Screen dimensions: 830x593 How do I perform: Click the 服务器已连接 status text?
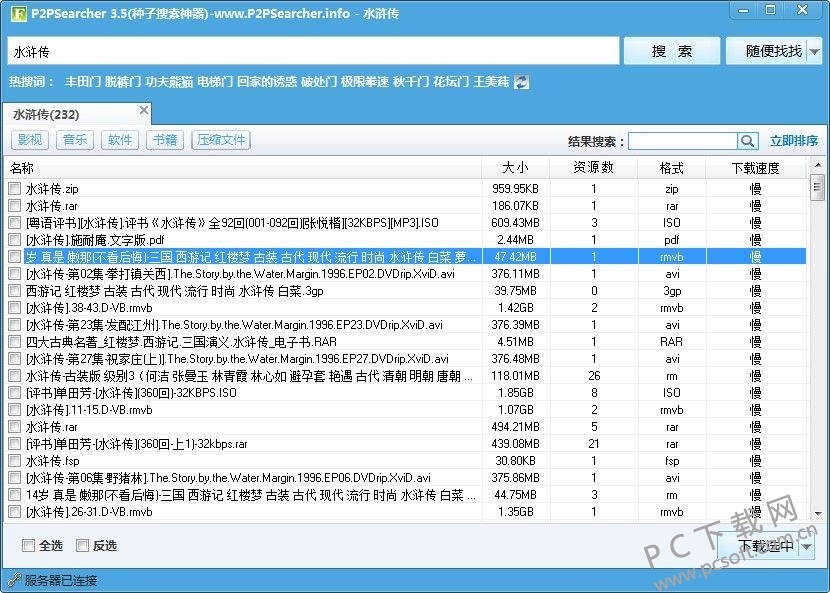pyautogui.click(x=61, y=580)
